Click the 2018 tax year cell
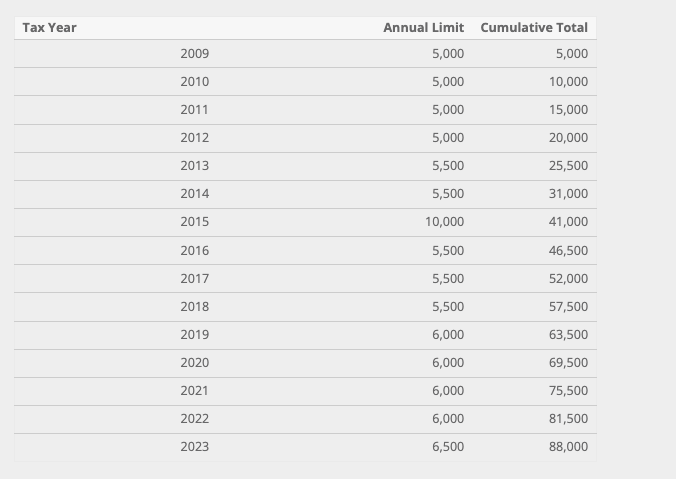This screenshot has width=676, height=479. click(195, 306)
